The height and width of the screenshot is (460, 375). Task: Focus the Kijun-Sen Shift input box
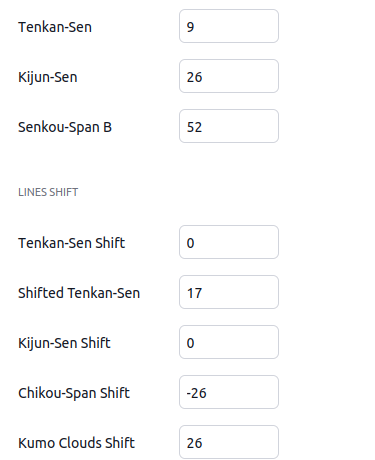pyautogui.click(x=229, y=342)
